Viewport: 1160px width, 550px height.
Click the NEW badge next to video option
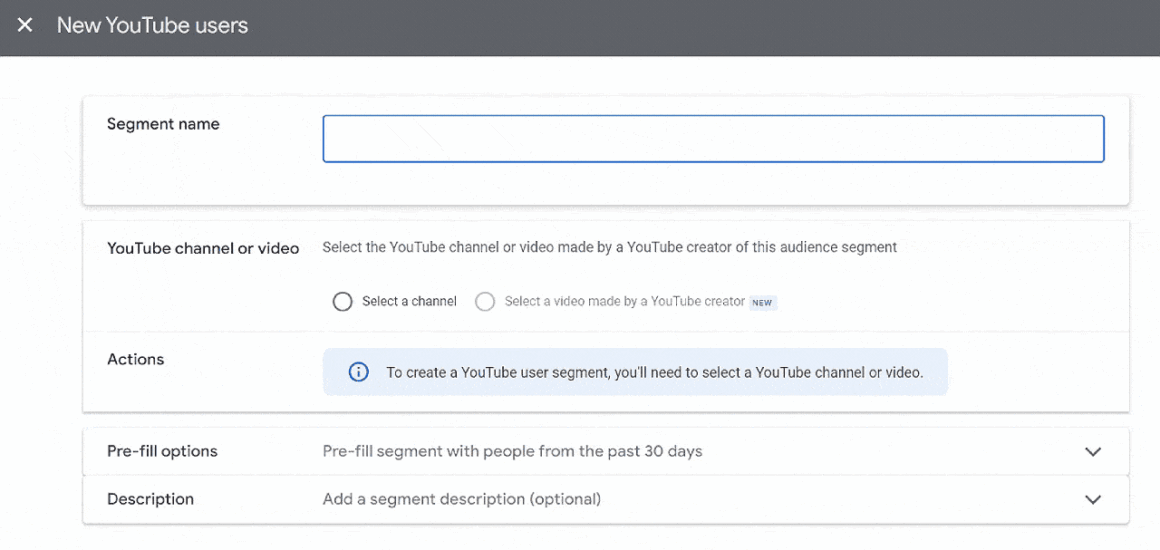click(x=763, y=303)
